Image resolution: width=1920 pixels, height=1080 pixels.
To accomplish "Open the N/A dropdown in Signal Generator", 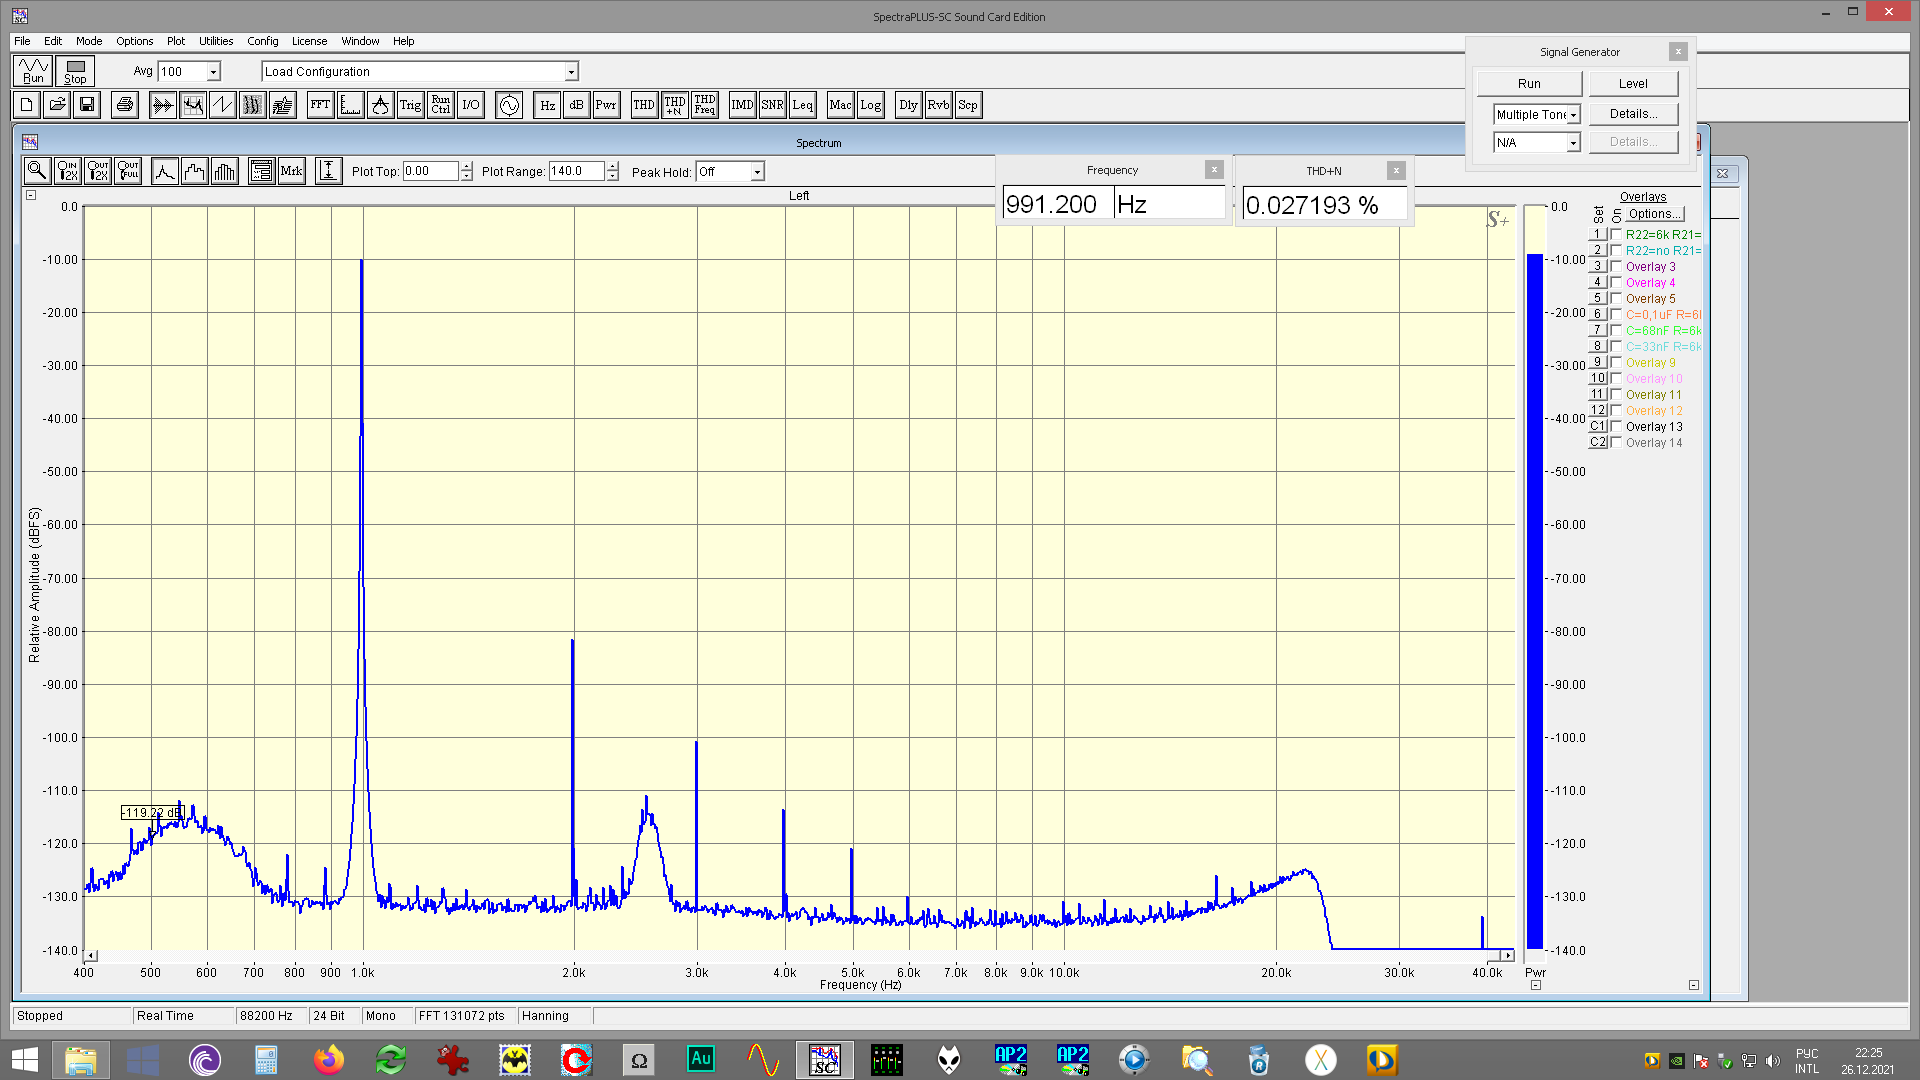I will (x=1573, y=143).
